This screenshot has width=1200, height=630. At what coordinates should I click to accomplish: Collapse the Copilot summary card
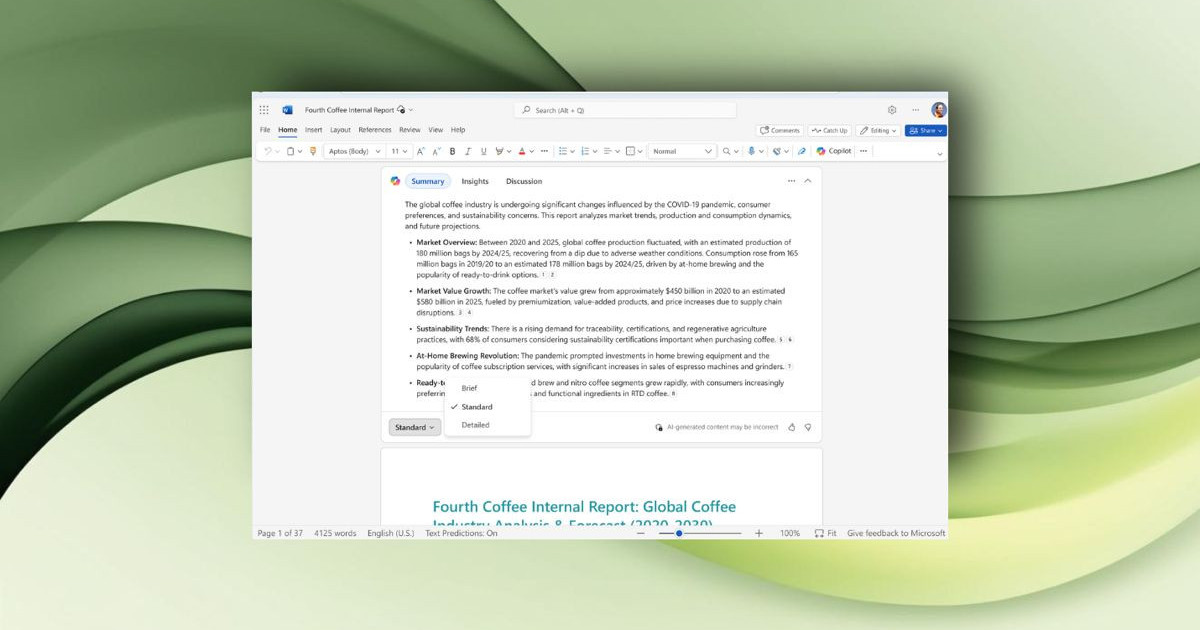[808, 181]
